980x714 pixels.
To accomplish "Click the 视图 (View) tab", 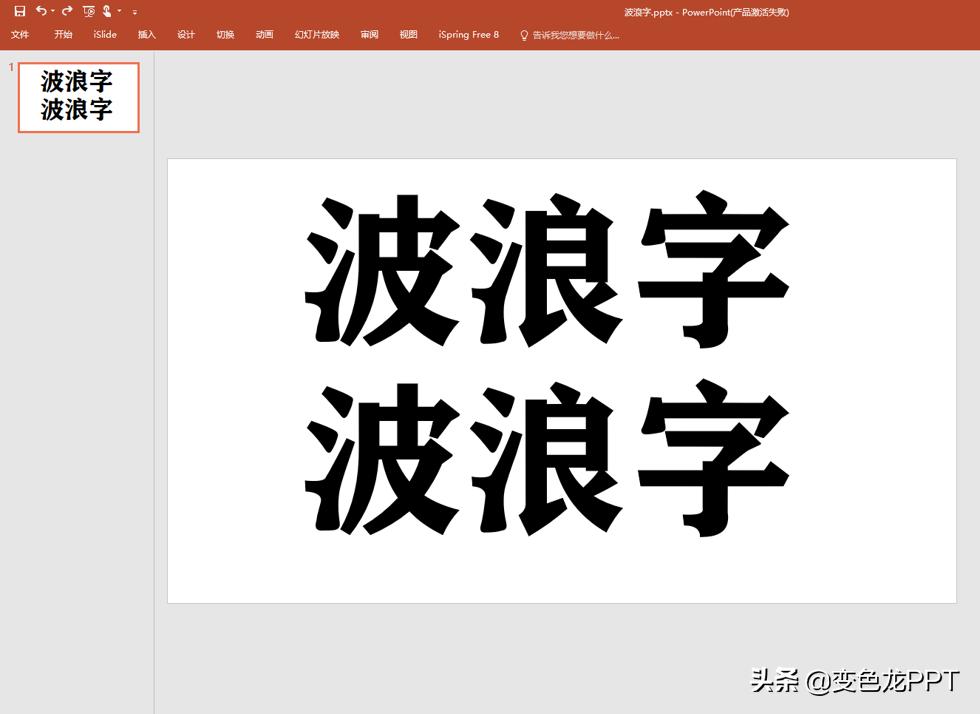I will (x=407, y=33).
